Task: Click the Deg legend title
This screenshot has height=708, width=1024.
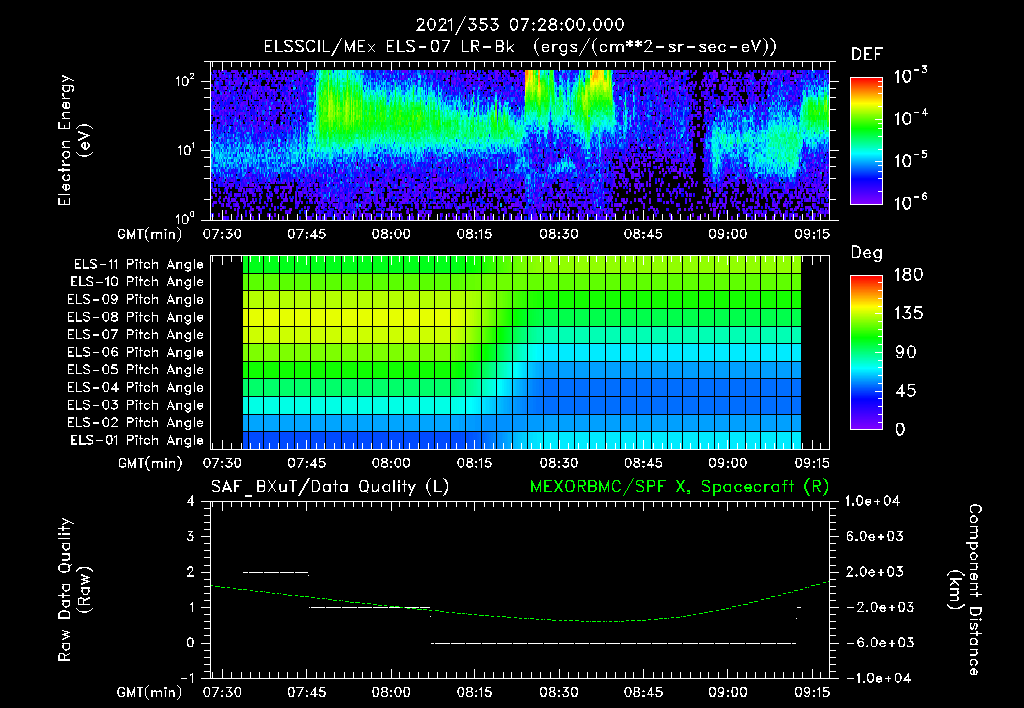Action: click(x=867, y=253)
